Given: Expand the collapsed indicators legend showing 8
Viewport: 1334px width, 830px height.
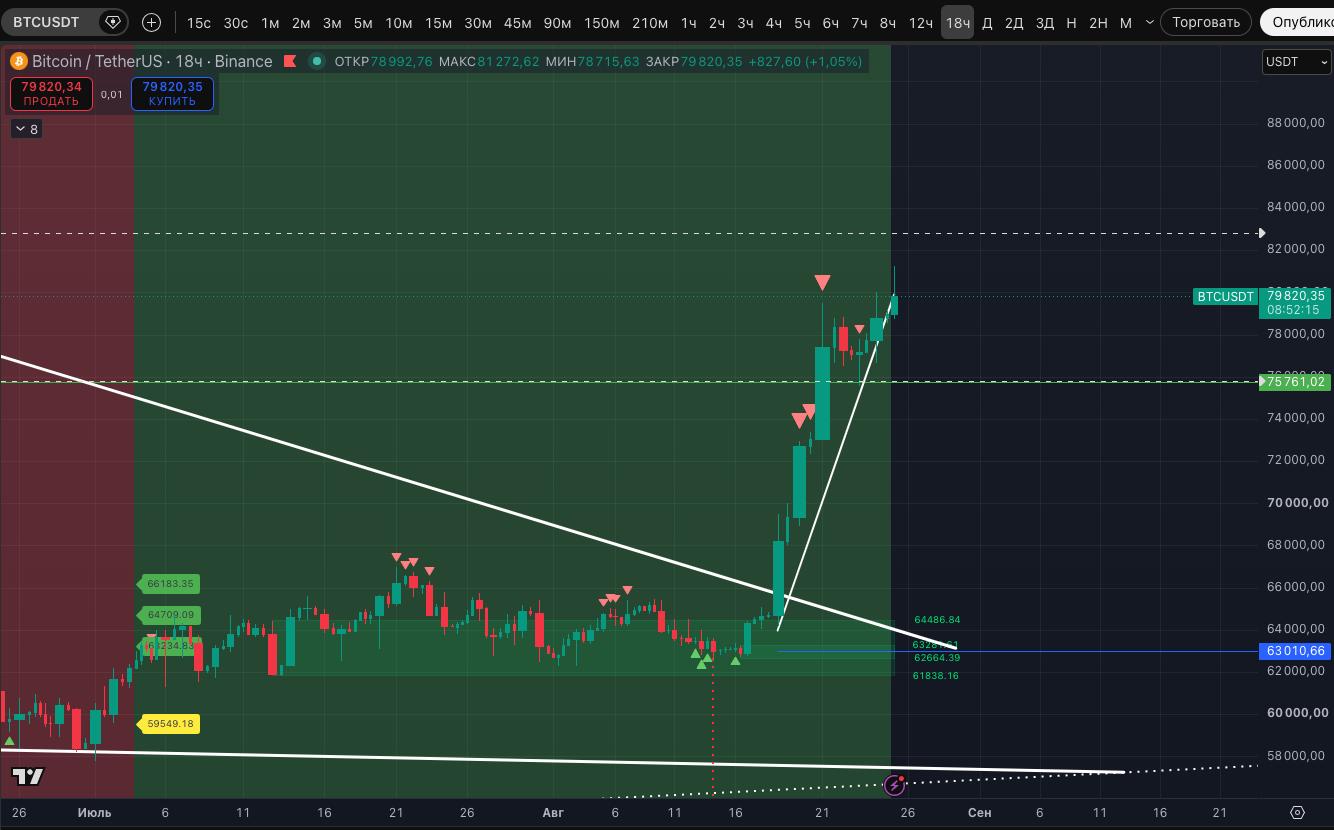Looking at the screenshot, I should 26,129.
